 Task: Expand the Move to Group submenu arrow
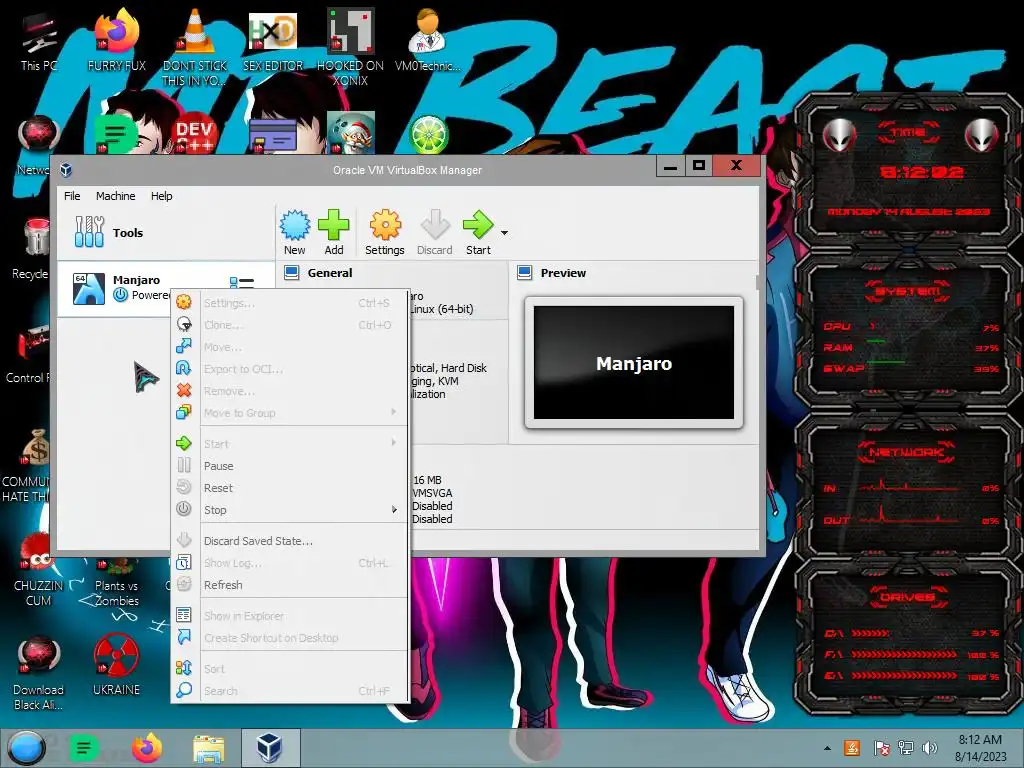coord(394,412)
